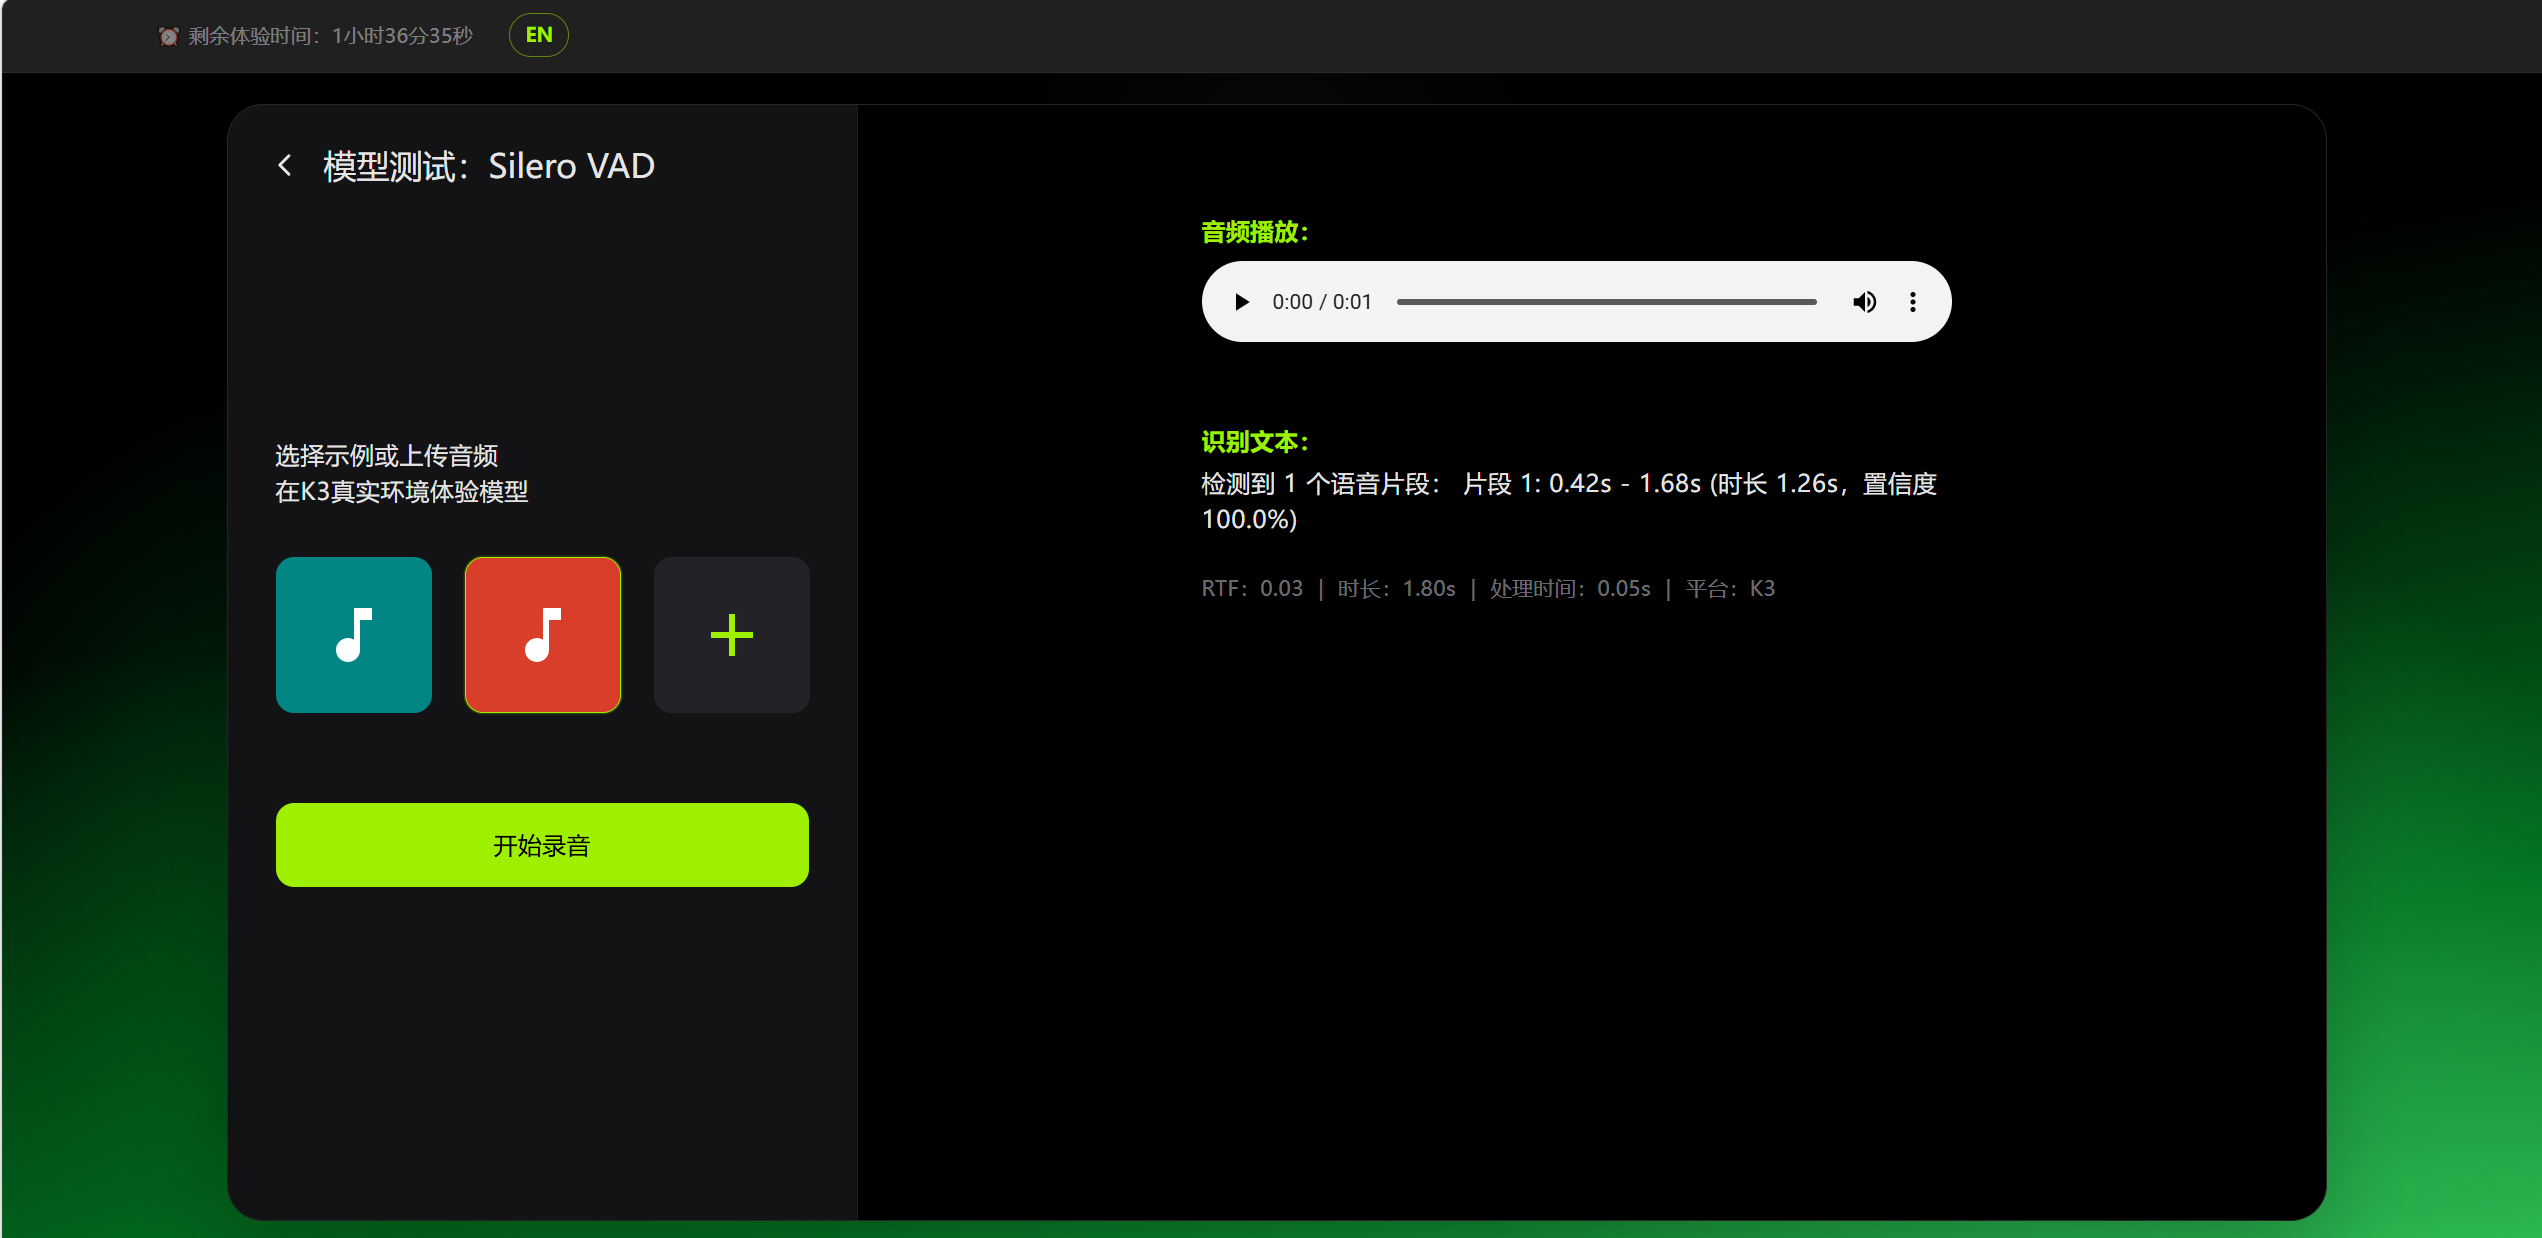Mute the audio with the speaker icon
This screenshot has height=1238, width=2542.
[x=1864, y=302]
